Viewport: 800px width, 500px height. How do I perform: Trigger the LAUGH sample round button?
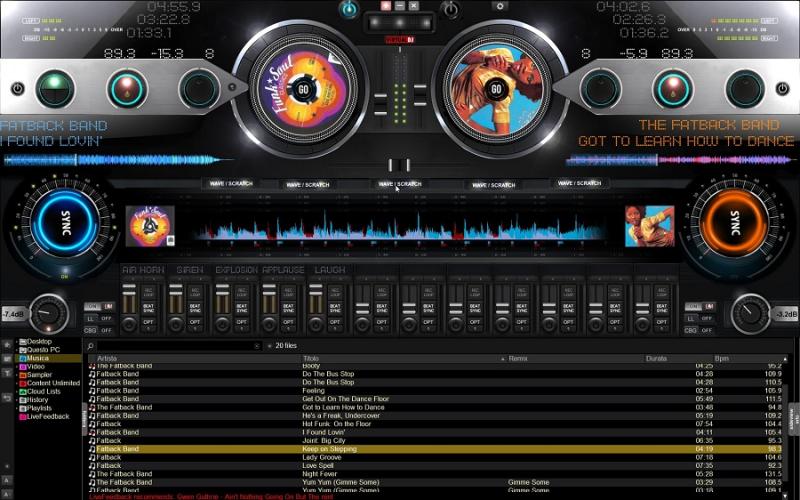pyautogui.click(x=316, y=323)
